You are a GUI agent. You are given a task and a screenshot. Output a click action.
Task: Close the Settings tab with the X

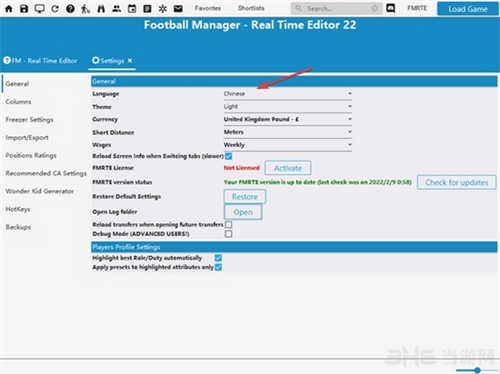pos(130,60)
